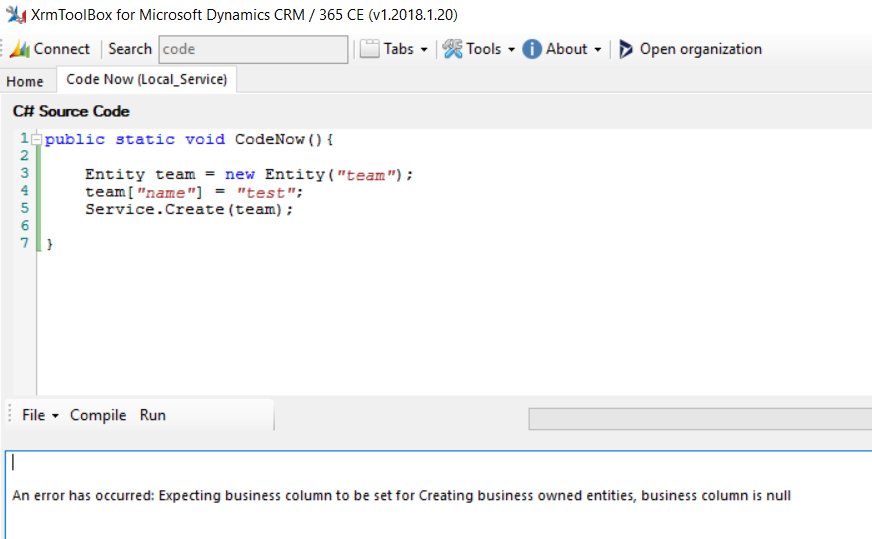
Task: Click the closing brace on line 7
Action: pyautogui.click(x=49, y=244)
